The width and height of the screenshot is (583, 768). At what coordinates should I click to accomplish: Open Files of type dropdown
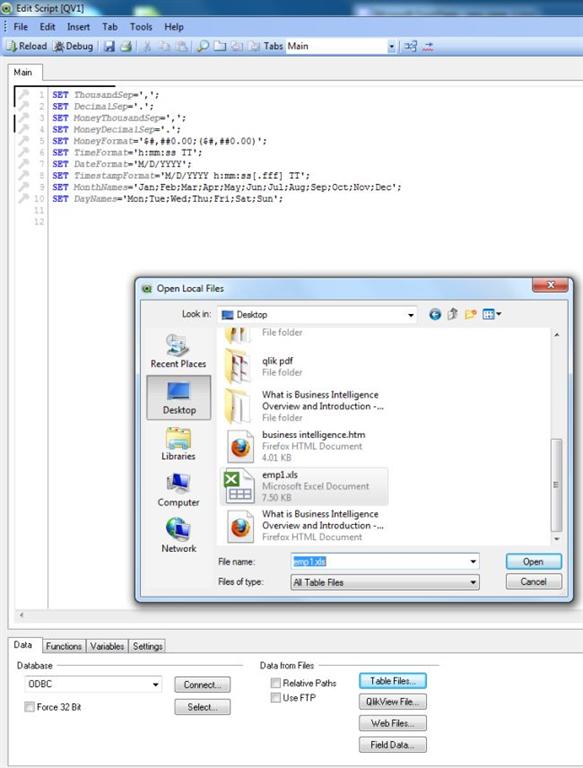point(385,582)
